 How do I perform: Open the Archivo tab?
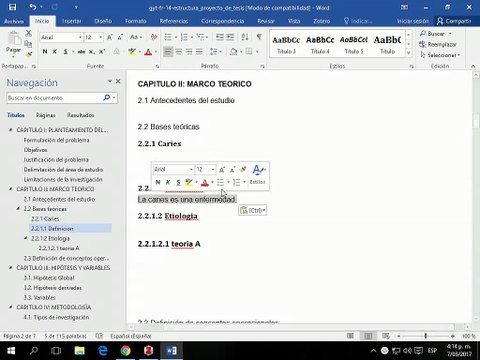pos(14,21)
